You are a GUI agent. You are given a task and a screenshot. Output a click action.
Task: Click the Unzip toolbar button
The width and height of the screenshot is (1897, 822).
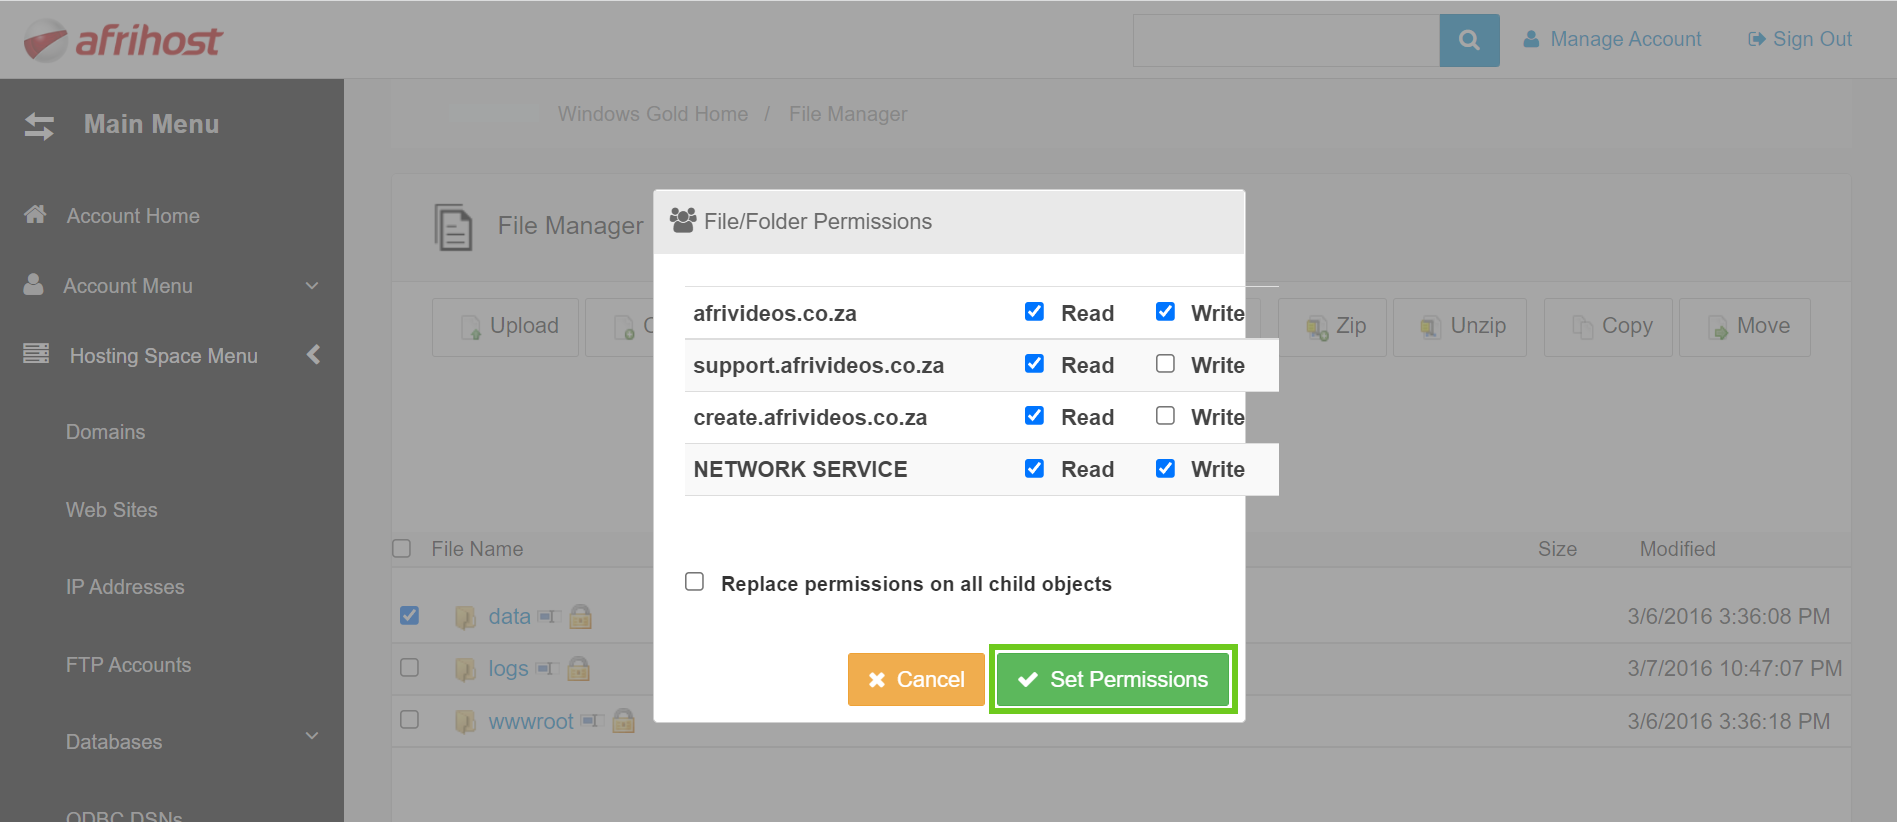click(1460, 327)
